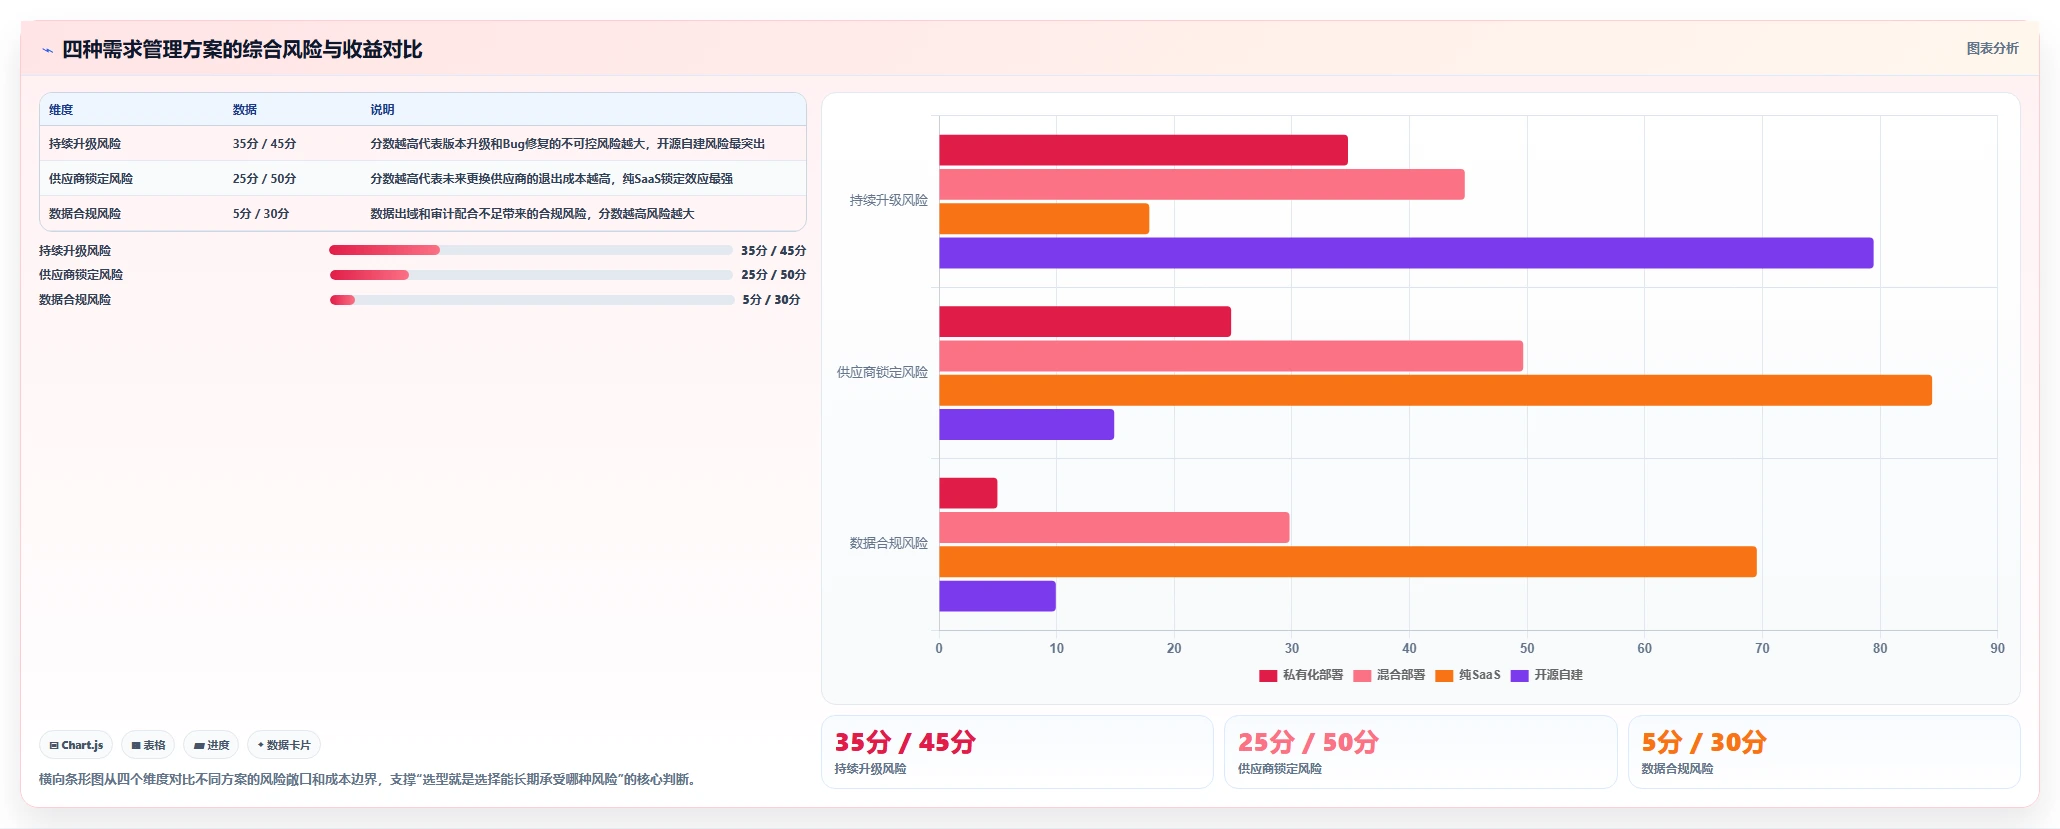The height and width of the screenshot is (829, 2060).
Task: Click the 持续升级风险 progress bar
Action: (531, 250)
